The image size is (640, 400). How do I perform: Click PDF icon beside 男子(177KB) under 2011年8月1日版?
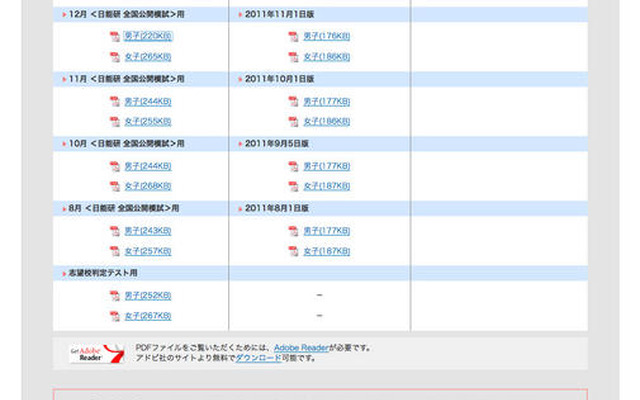pyautogui.click(x=293, y=231)
